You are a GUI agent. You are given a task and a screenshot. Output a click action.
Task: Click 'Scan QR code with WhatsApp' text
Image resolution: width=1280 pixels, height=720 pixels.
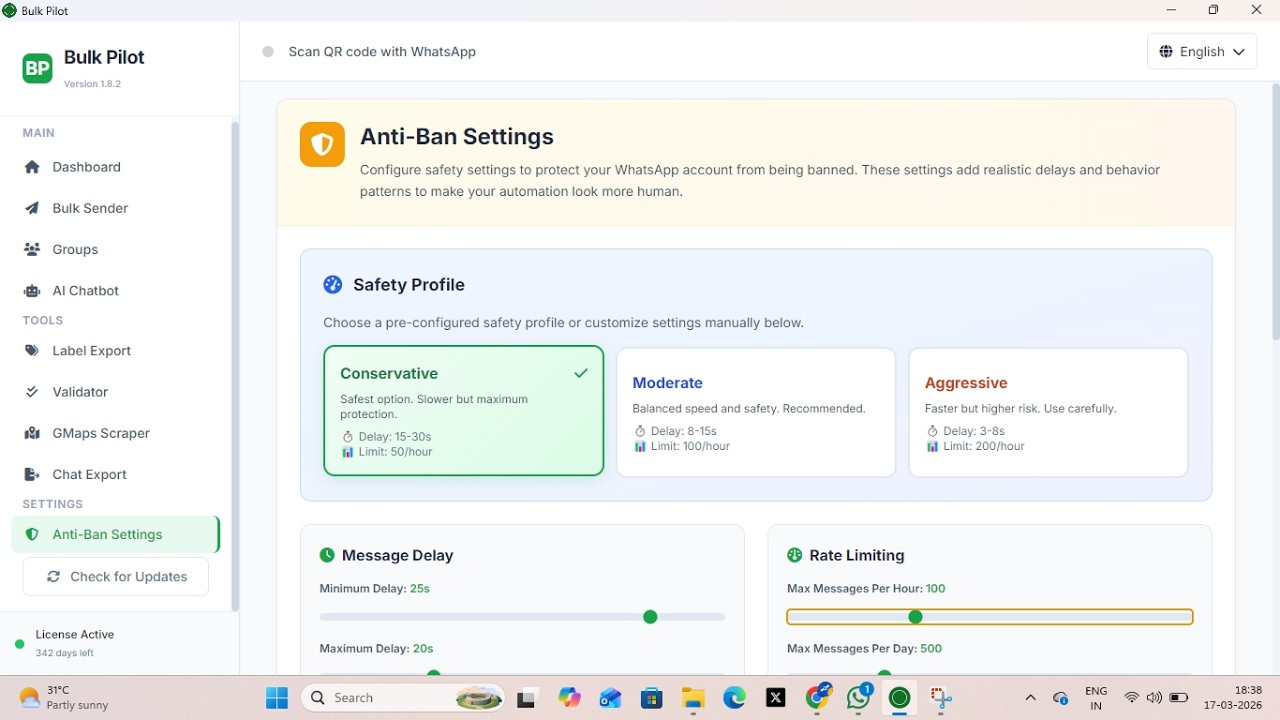click(x=382, y=52)
